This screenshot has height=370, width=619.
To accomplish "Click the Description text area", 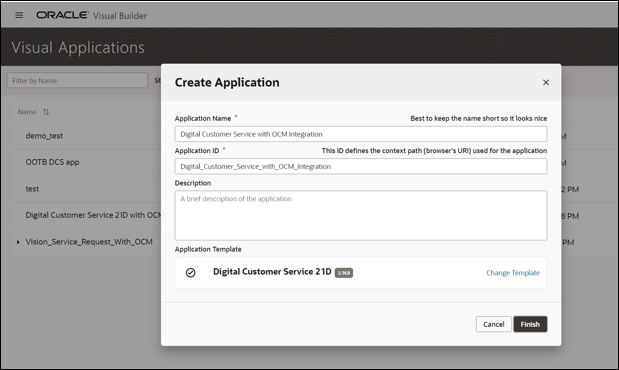I will (361, 215).
